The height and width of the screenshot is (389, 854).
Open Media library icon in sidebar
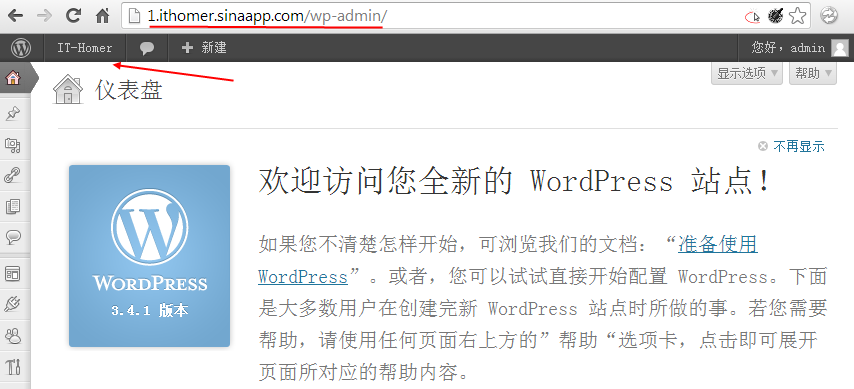(13, 144)
